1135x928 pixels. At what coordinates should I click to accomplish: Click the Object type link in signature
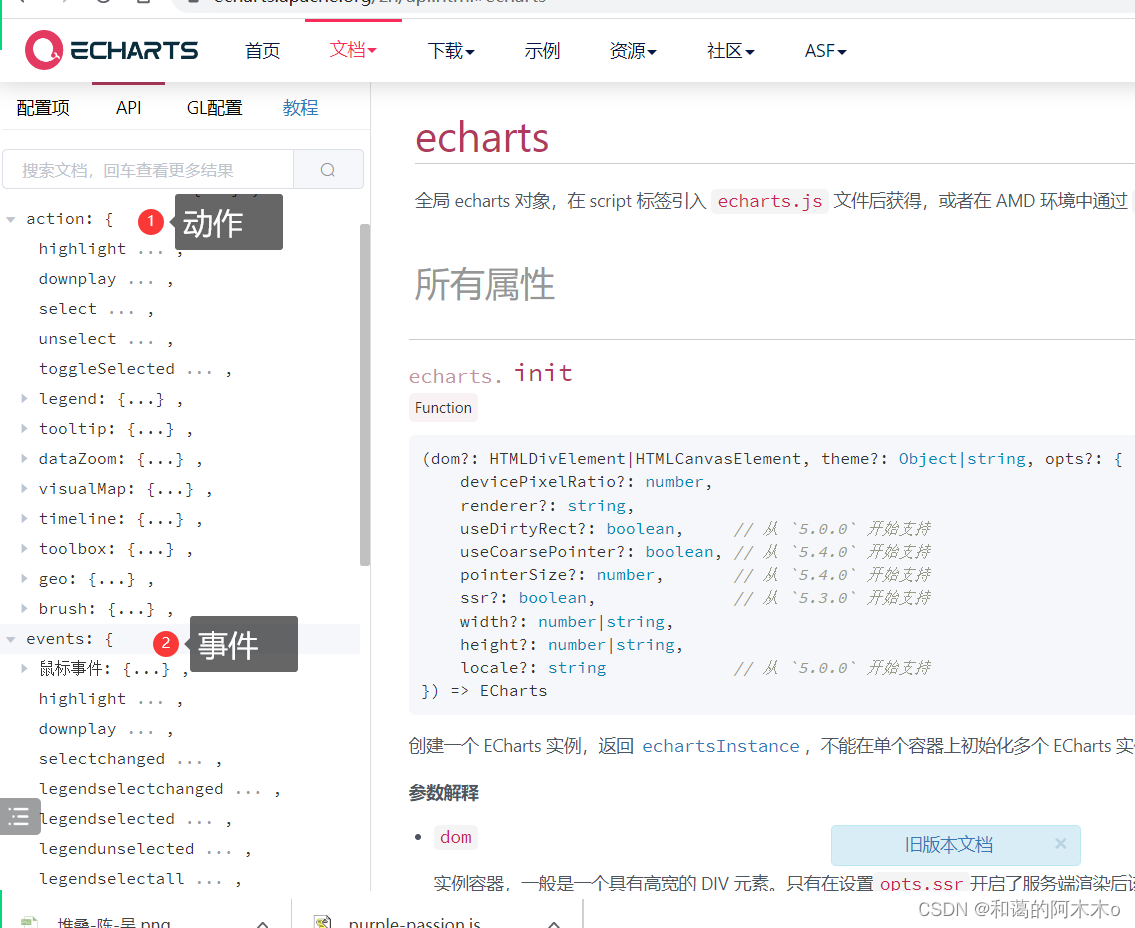pyautogui.click(x=927, y=459)
